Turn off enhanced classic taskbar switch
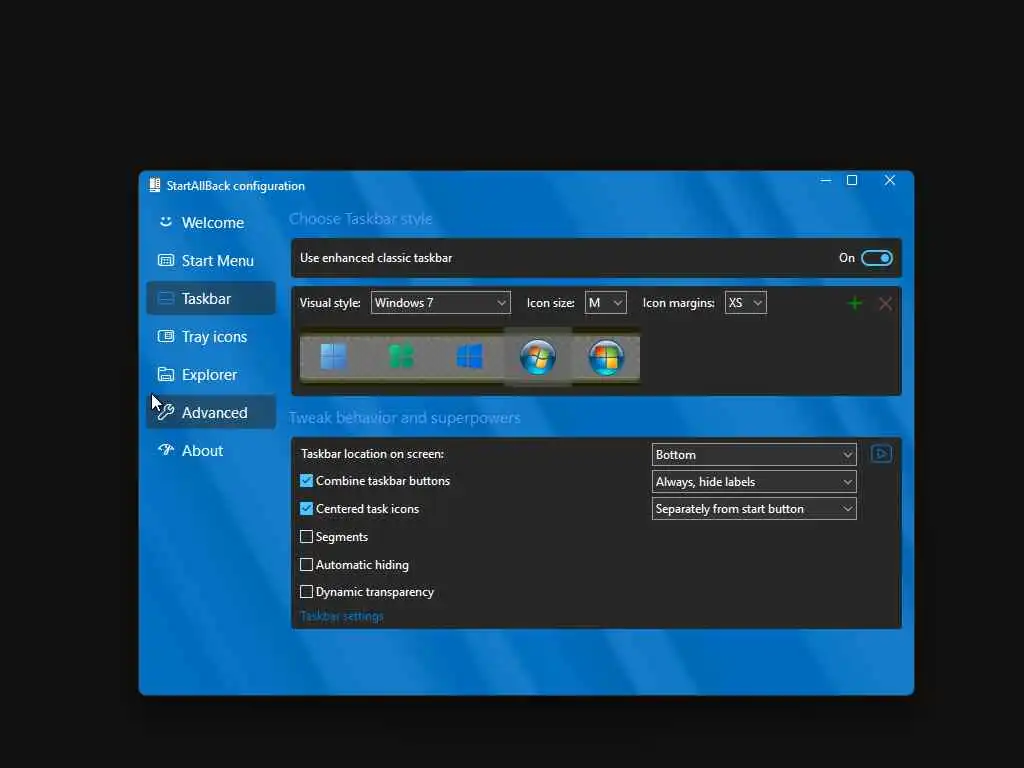The image size is (1024, 768). click(876, 258)
